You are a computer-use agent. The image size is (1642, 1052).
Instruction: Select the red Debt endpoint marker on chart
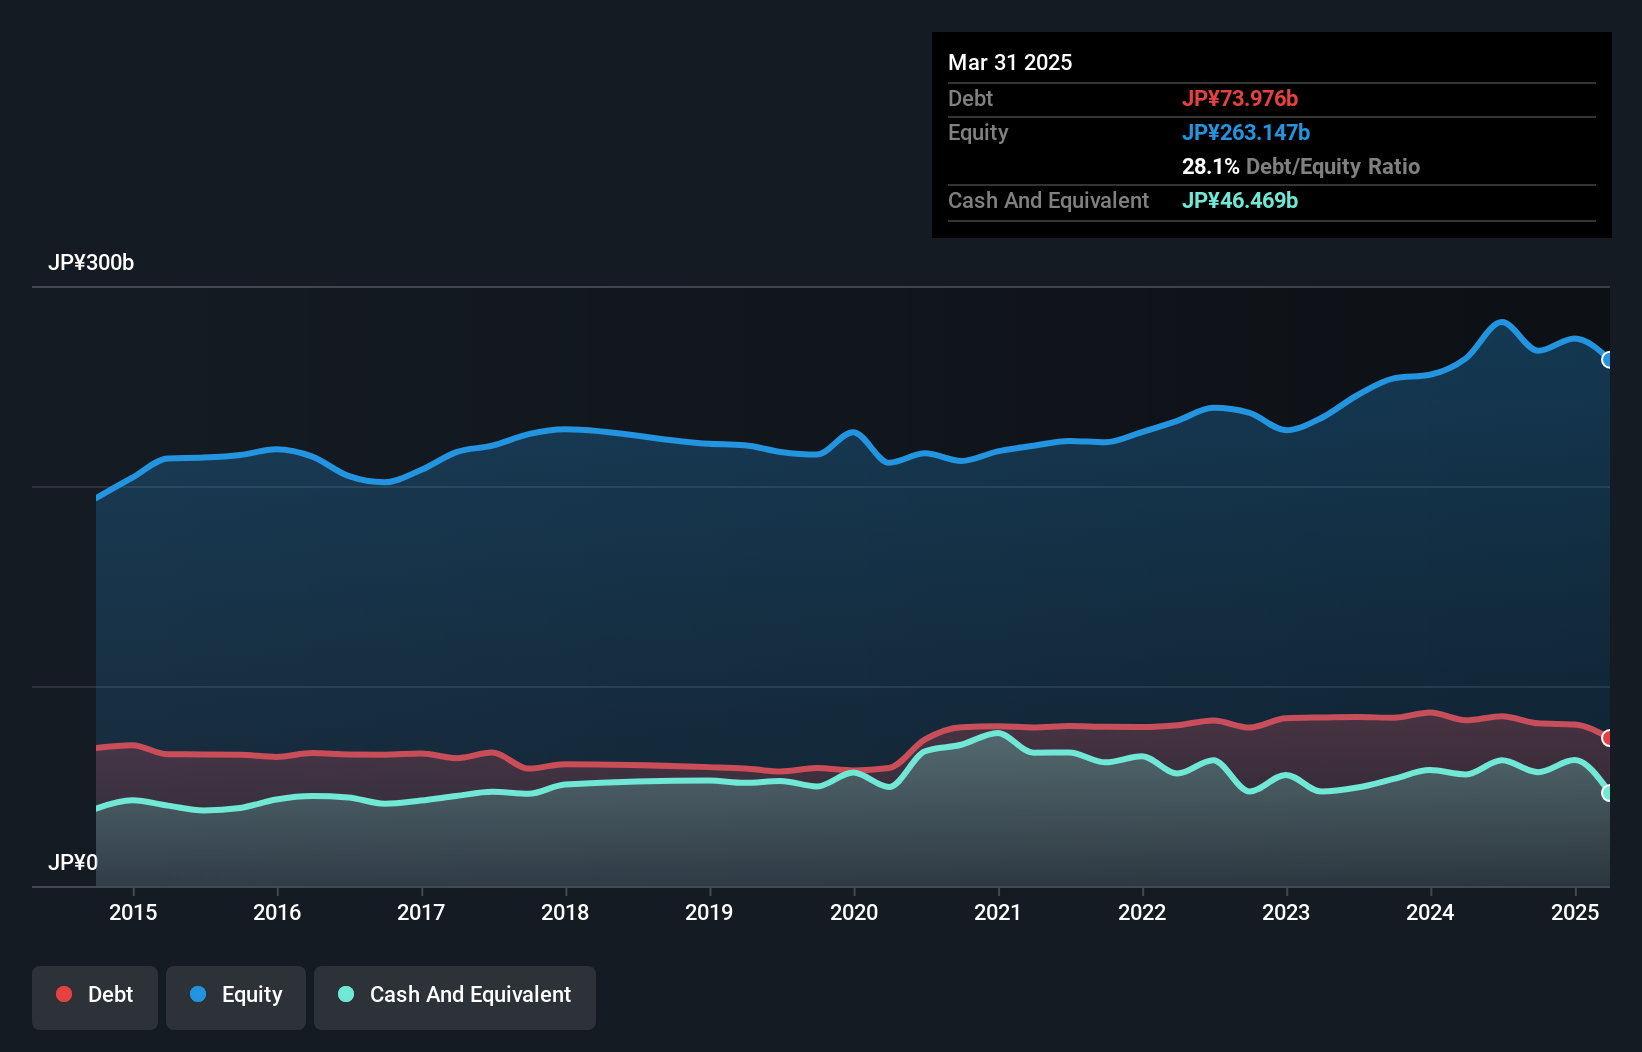(x=1607, y=738)
